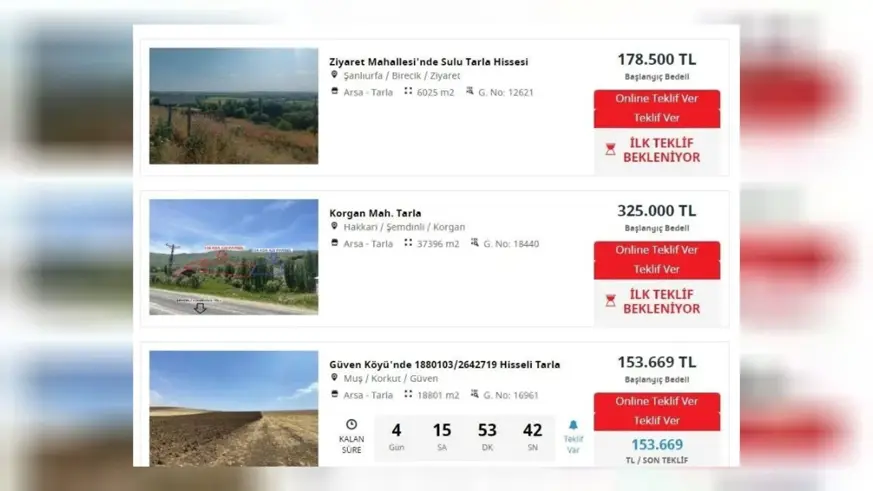Click Online Teklif Ver for Ziyaret listing
Viewport: 873px width, 491px height.
pos(656,99)
